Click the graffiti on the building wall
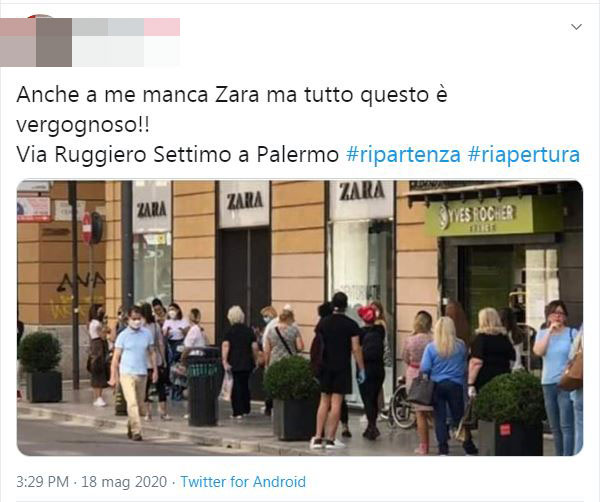The width and height of the screenshot is (600, 502). point(79,294)
